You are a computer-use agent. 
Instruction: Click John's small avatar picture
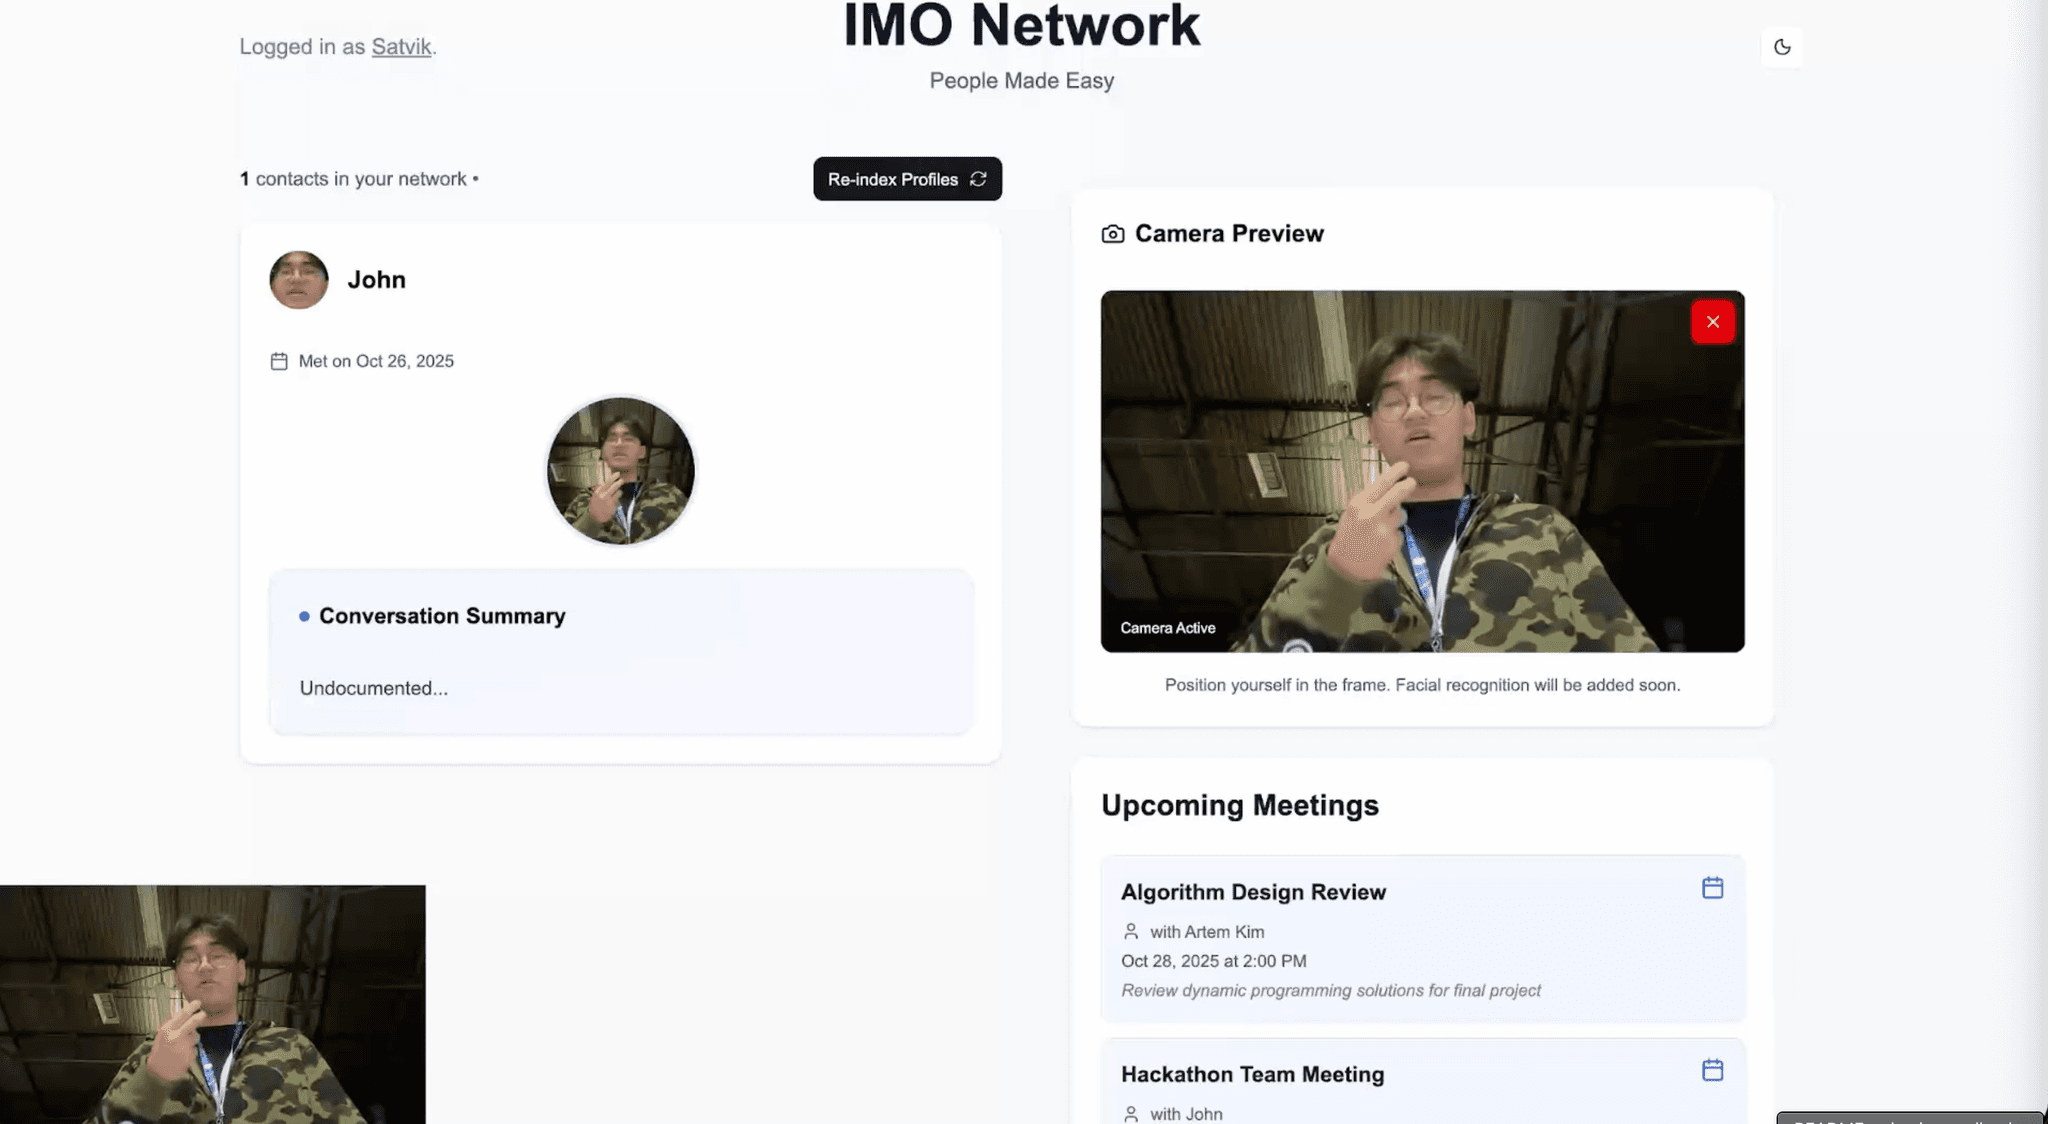(299, 280)
